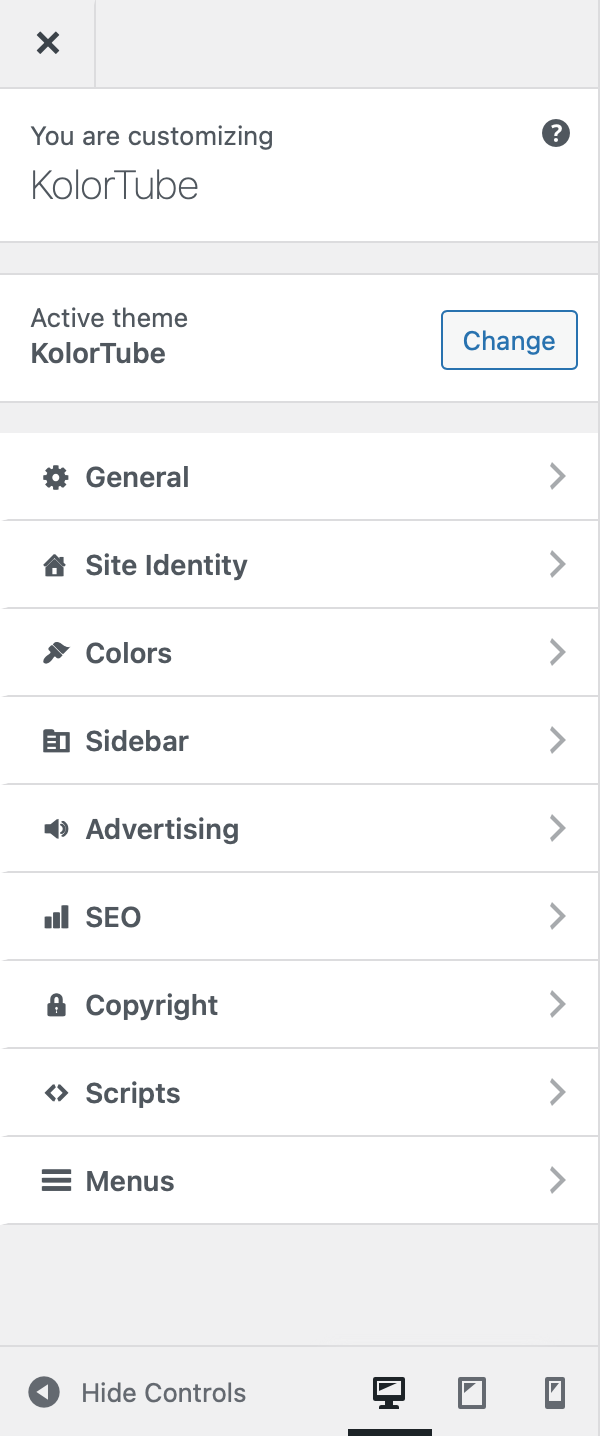Screen dimensions: 600x1436
Task: Click the Copyright padlock icon
Action: 56,1006
